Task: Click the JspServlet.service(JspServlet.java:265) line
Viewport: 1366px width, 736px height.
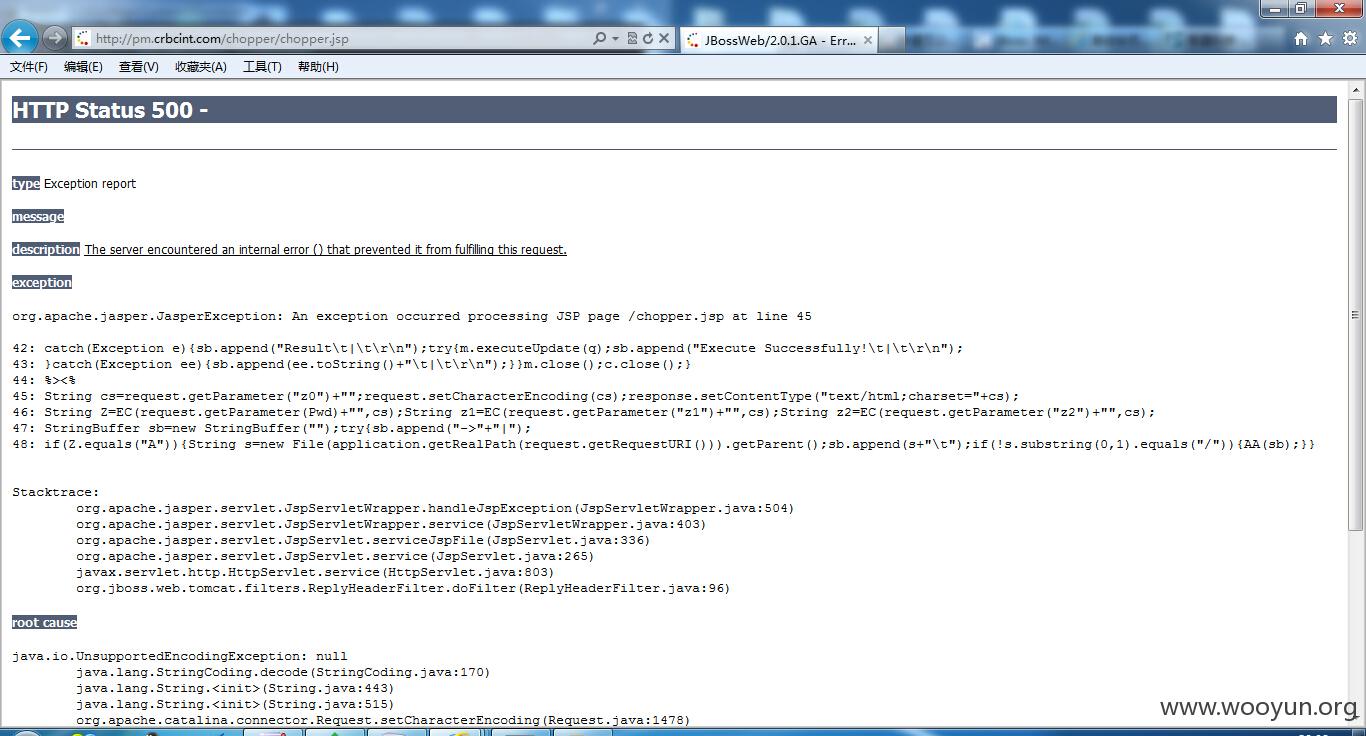Action: point(335,556)
